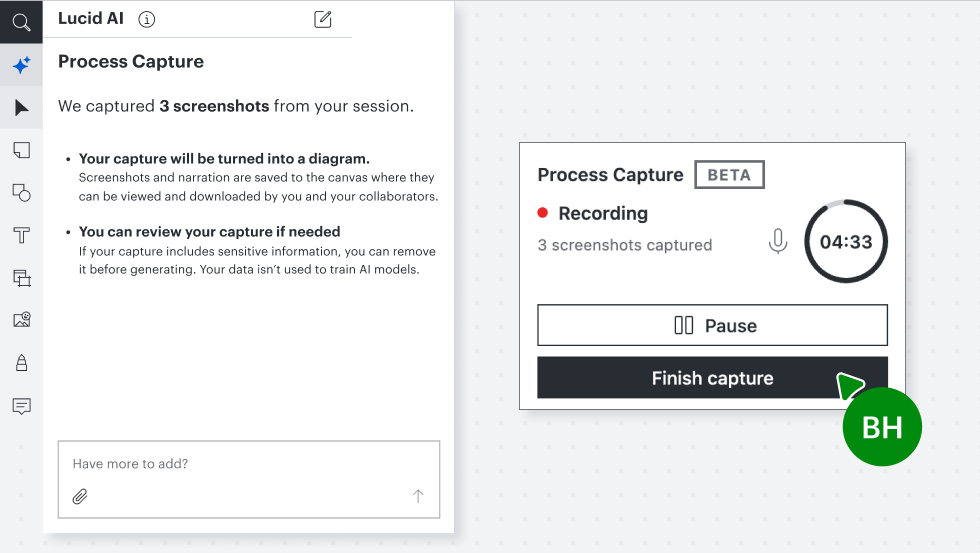Screen dimensions: 980x553
Task: Select the sticky note tool
Action: click(21, 150)
